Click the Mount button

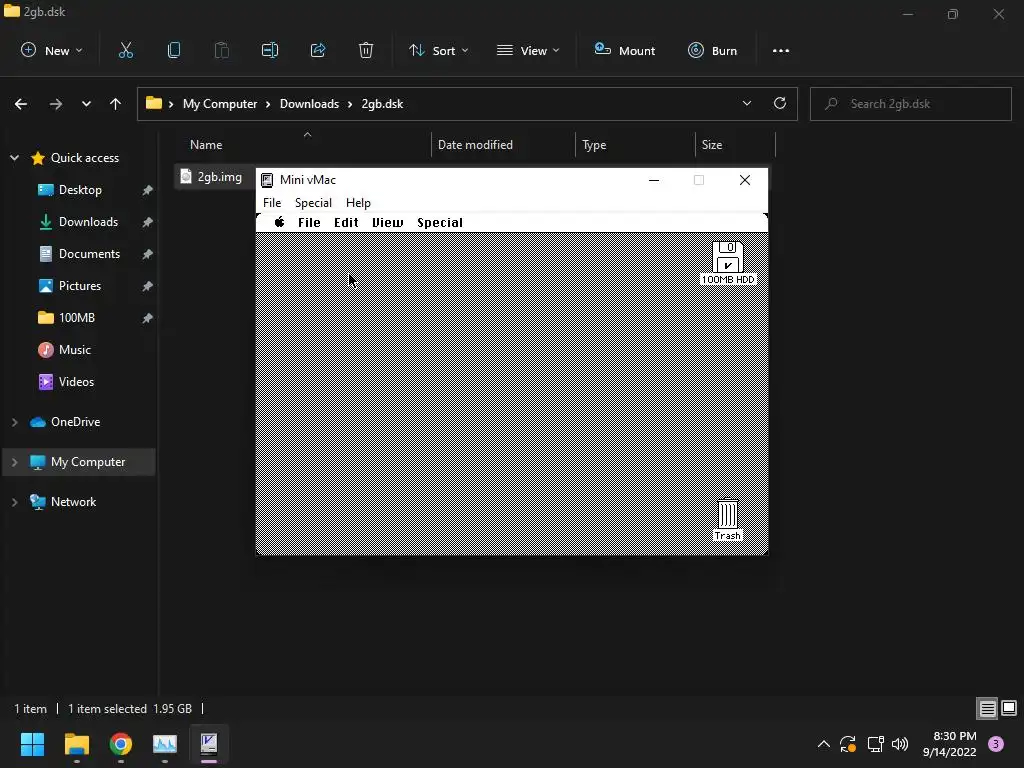click(x=625, y=50)
